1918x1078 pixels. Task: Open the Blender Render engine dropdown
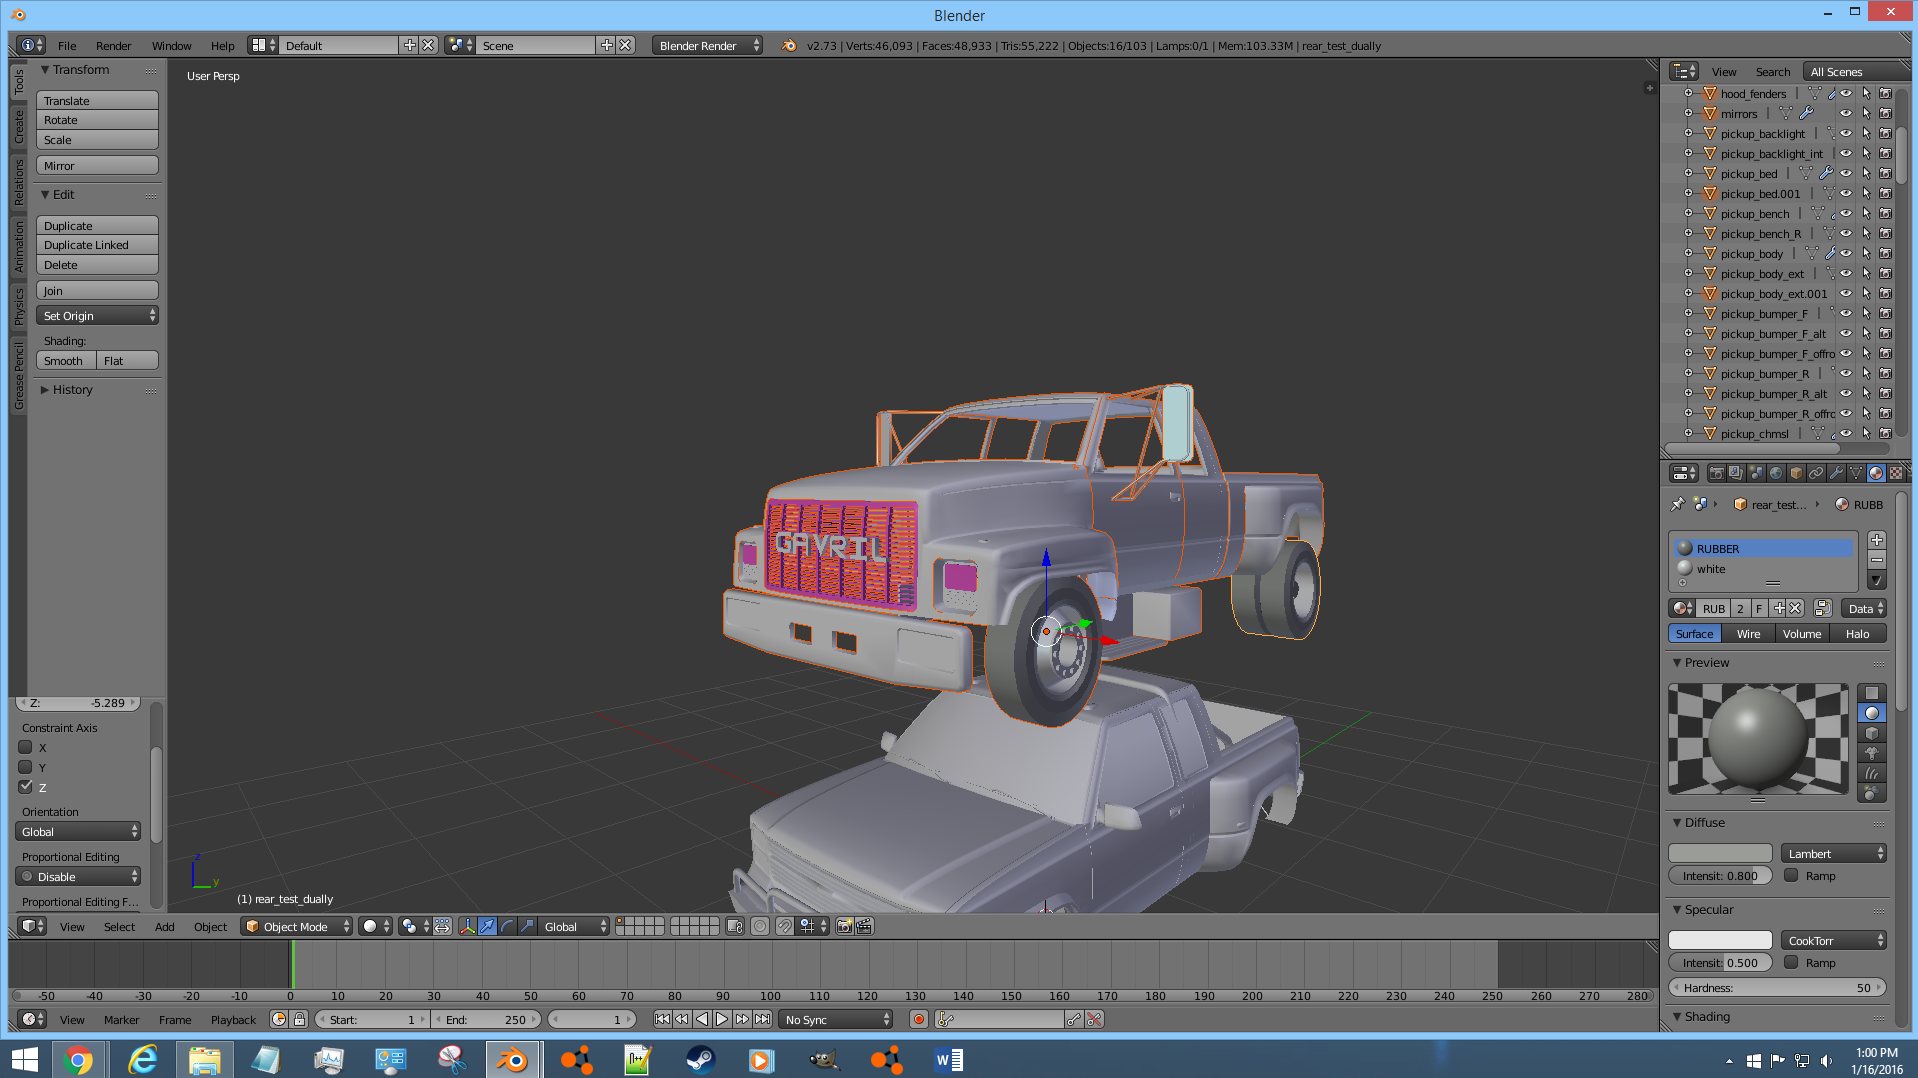coord(708,45)
